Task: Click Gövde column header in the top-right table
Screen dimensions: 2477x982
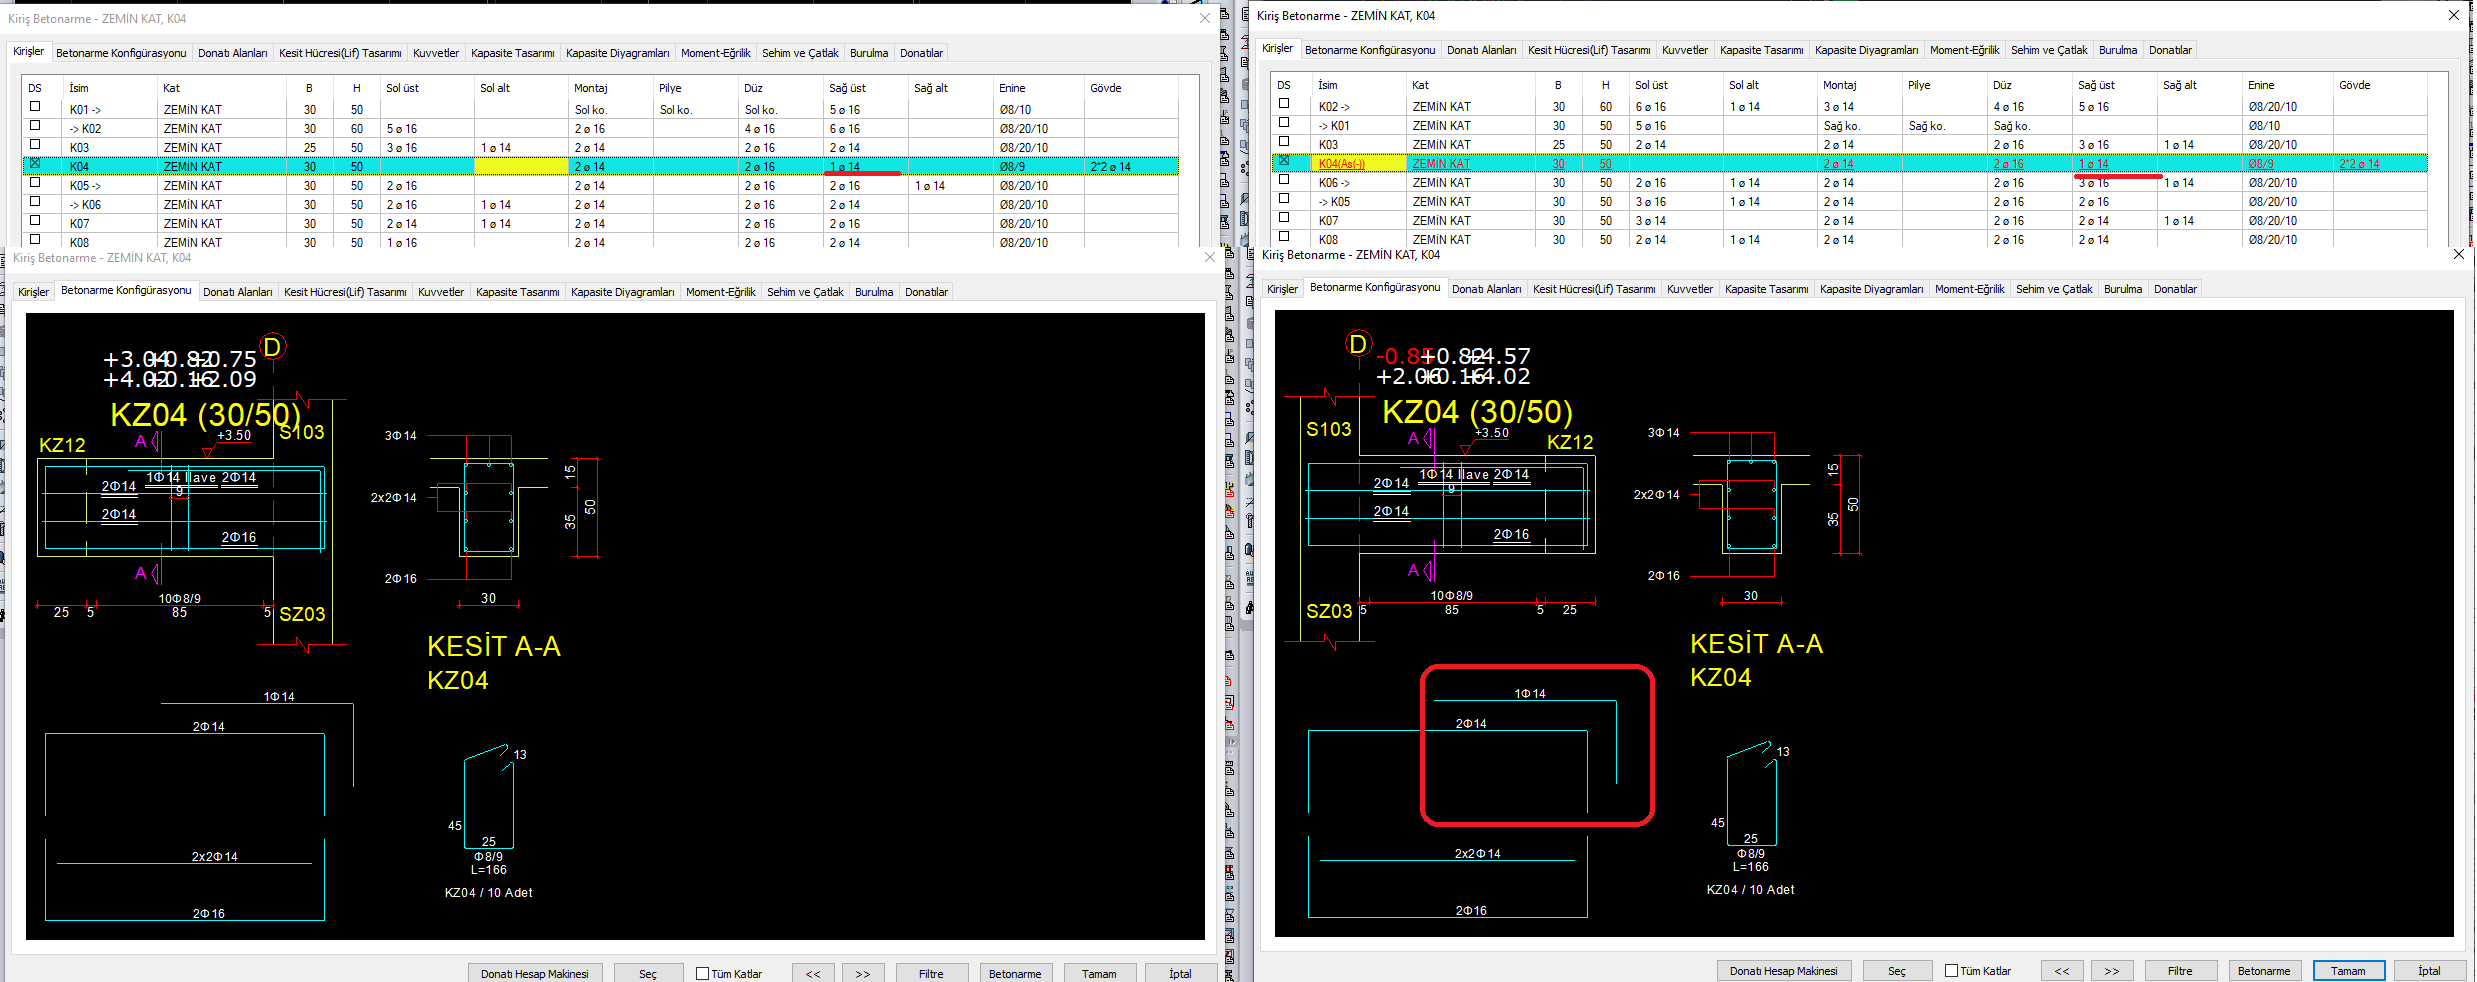Action: (x=2354, y=85)
